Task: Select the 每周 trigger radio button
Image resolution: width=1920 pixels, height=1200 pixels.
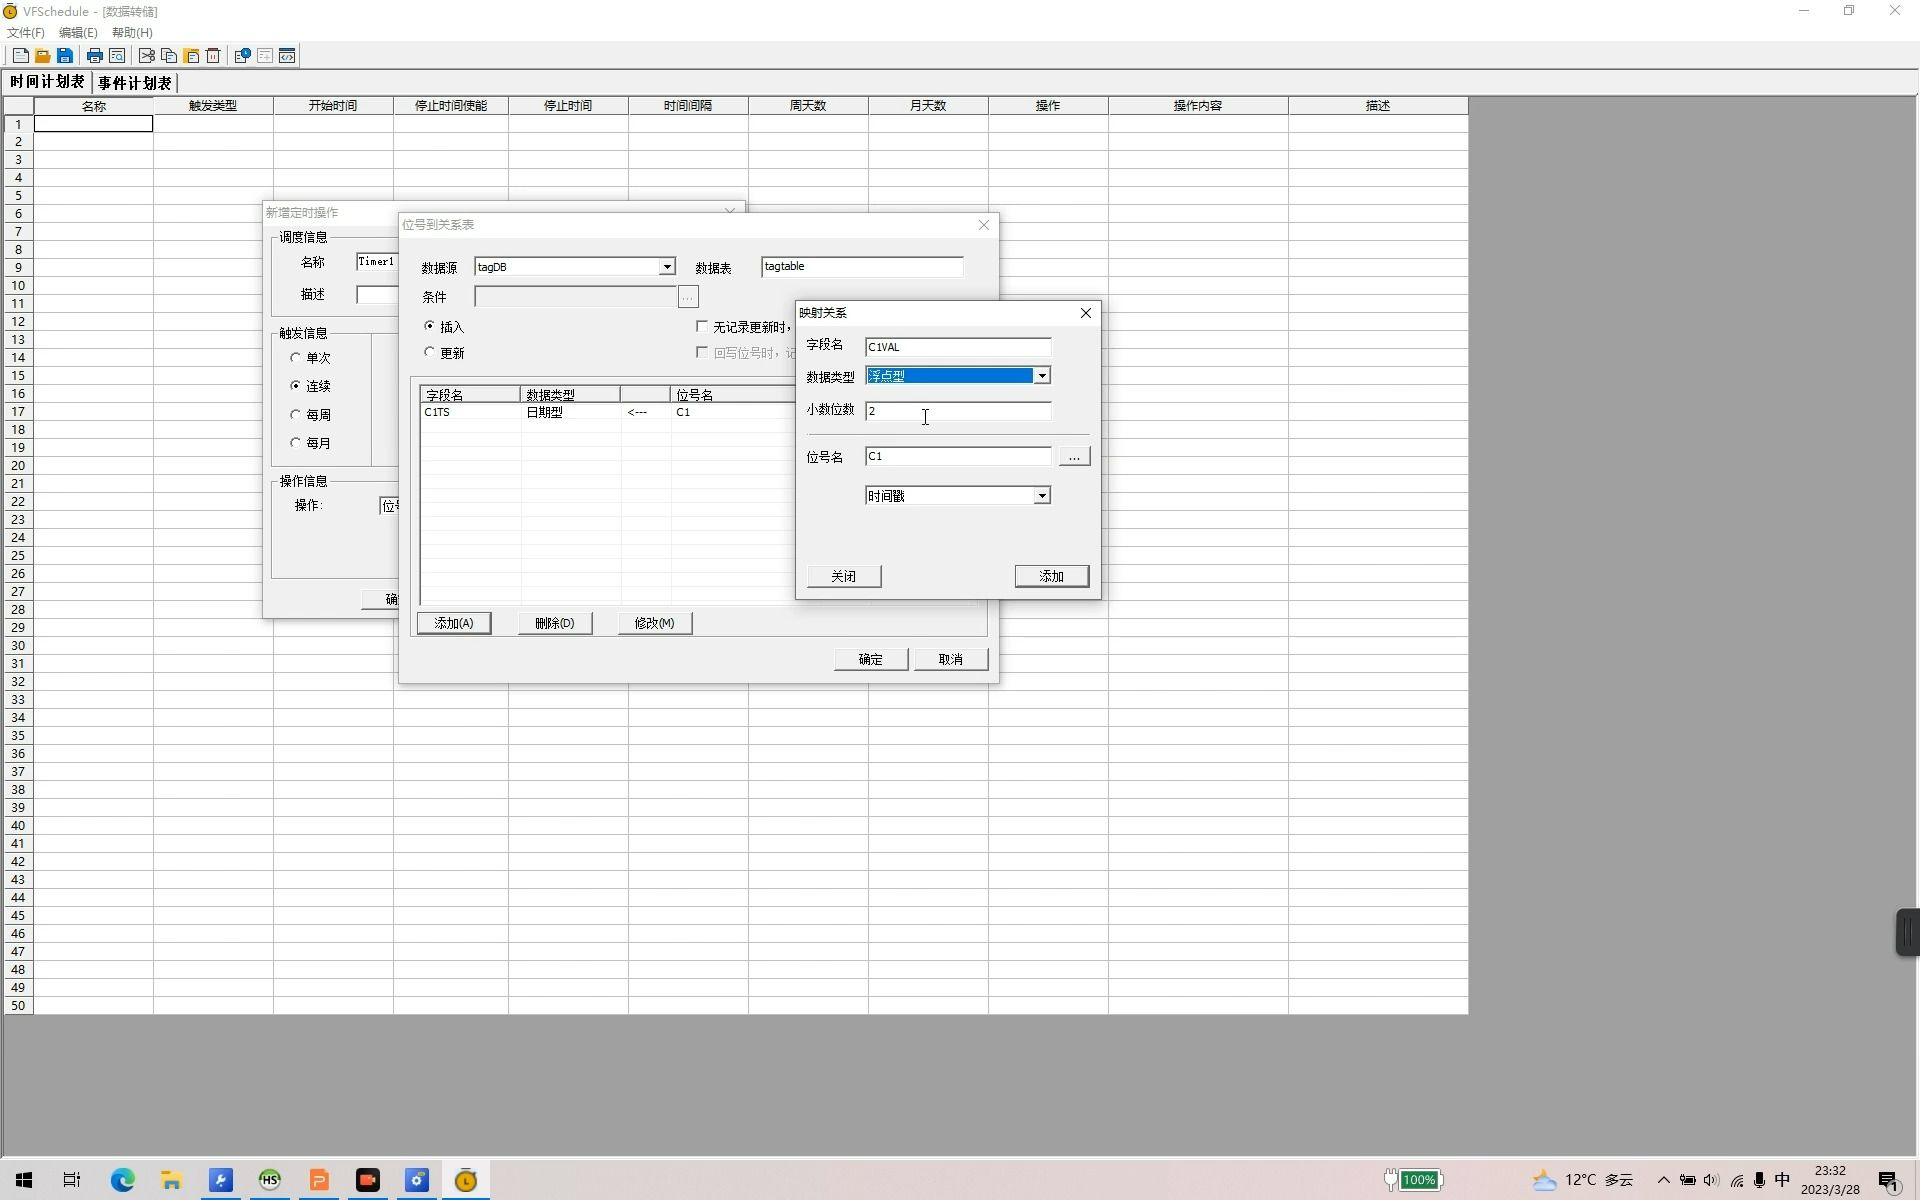Action: coord(295,414)
